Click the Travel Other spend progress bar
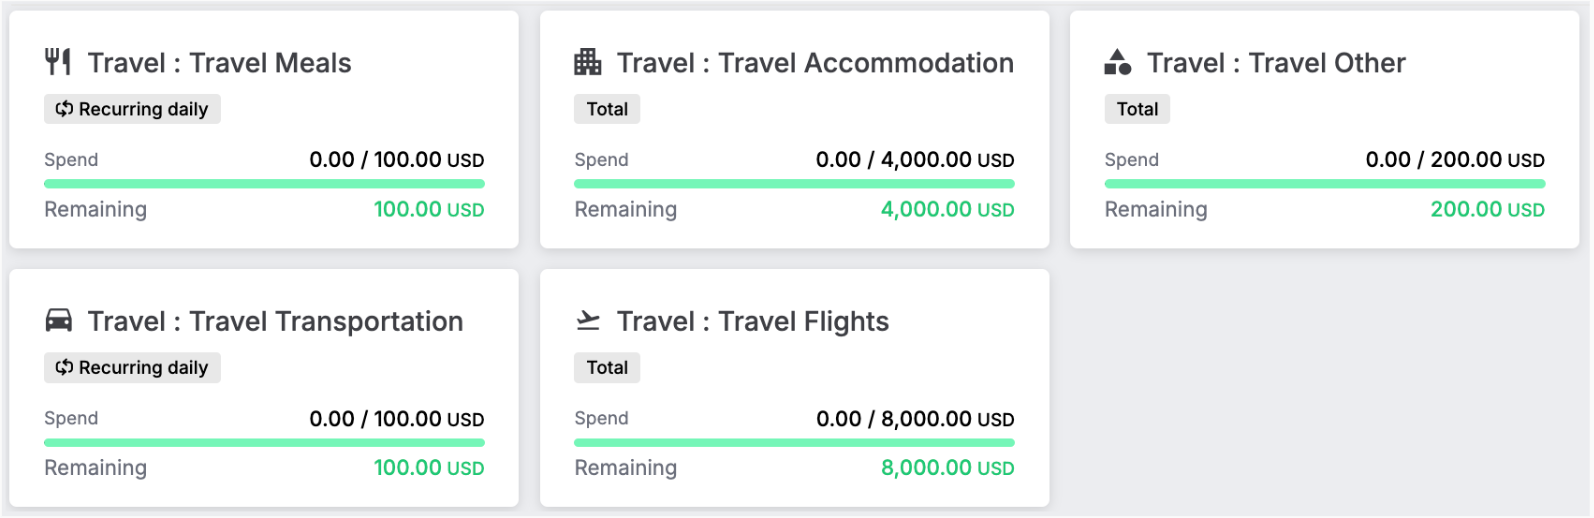 click(x=1324, y=184)
